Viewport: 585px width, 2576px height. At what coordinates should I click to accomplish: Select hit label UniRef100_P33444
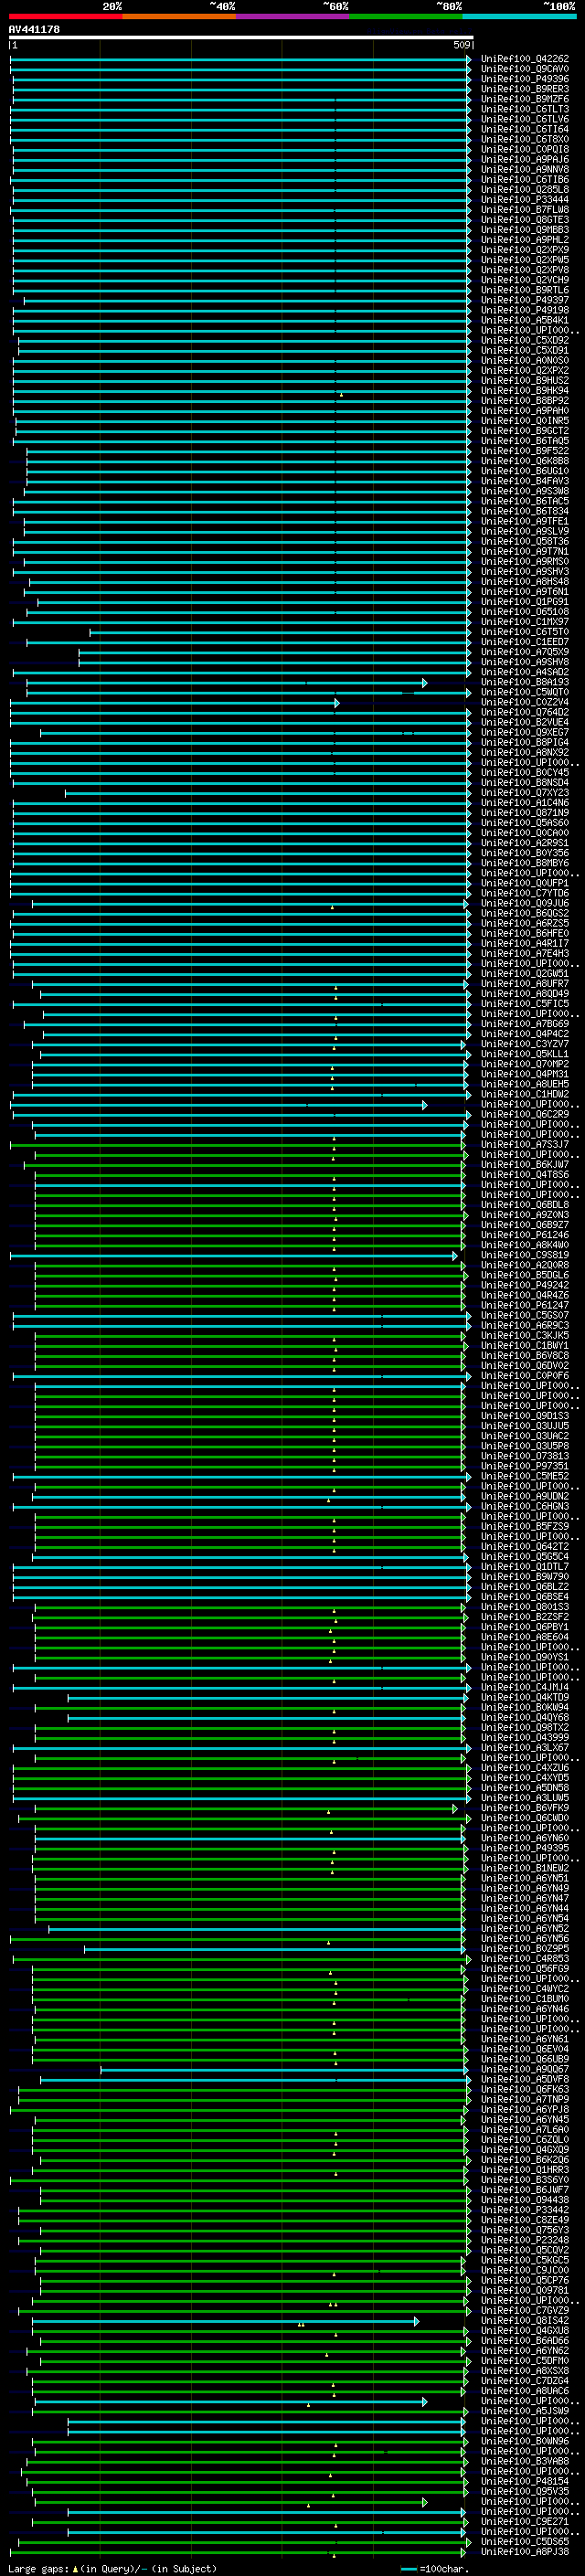(x=525, y=199)
